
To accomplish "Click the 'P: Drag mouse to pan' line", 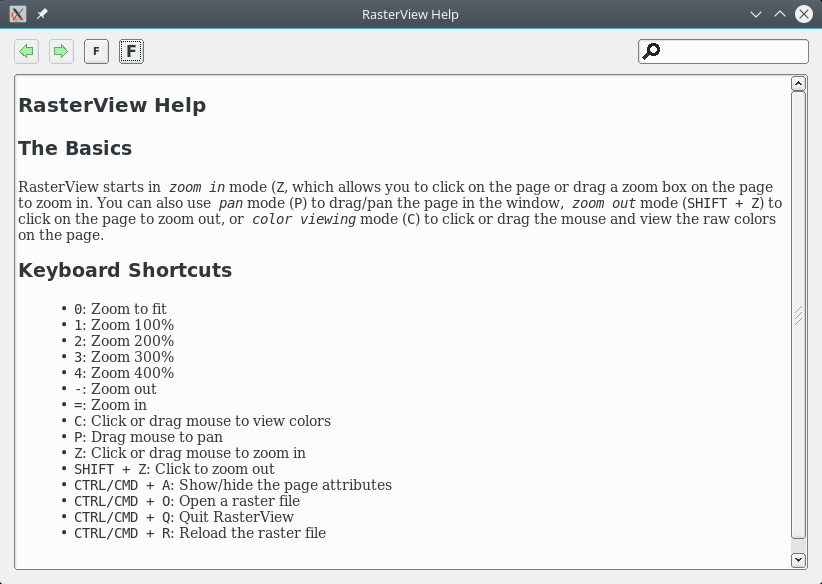I will [x=148, y=437].
